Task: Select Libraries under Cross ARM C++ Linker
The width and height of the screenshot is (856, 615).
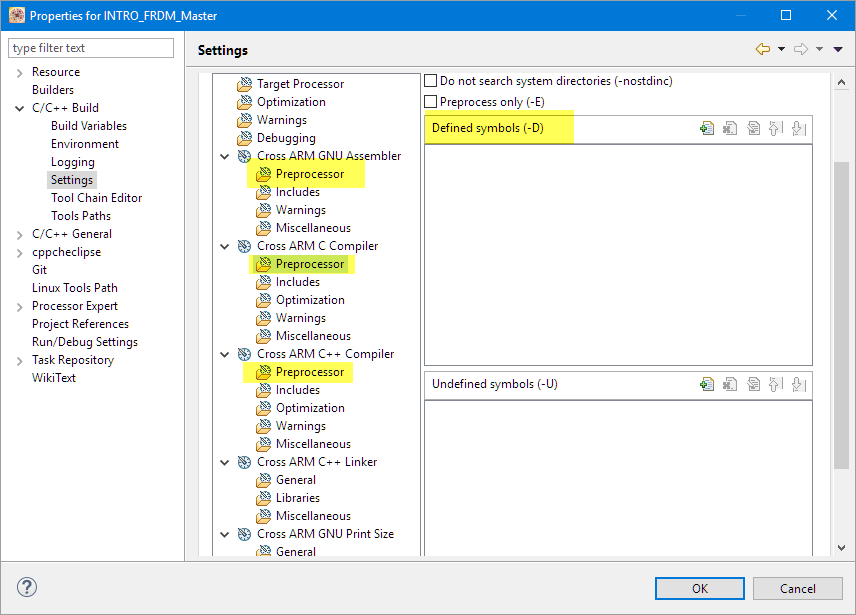Action: 297,498
